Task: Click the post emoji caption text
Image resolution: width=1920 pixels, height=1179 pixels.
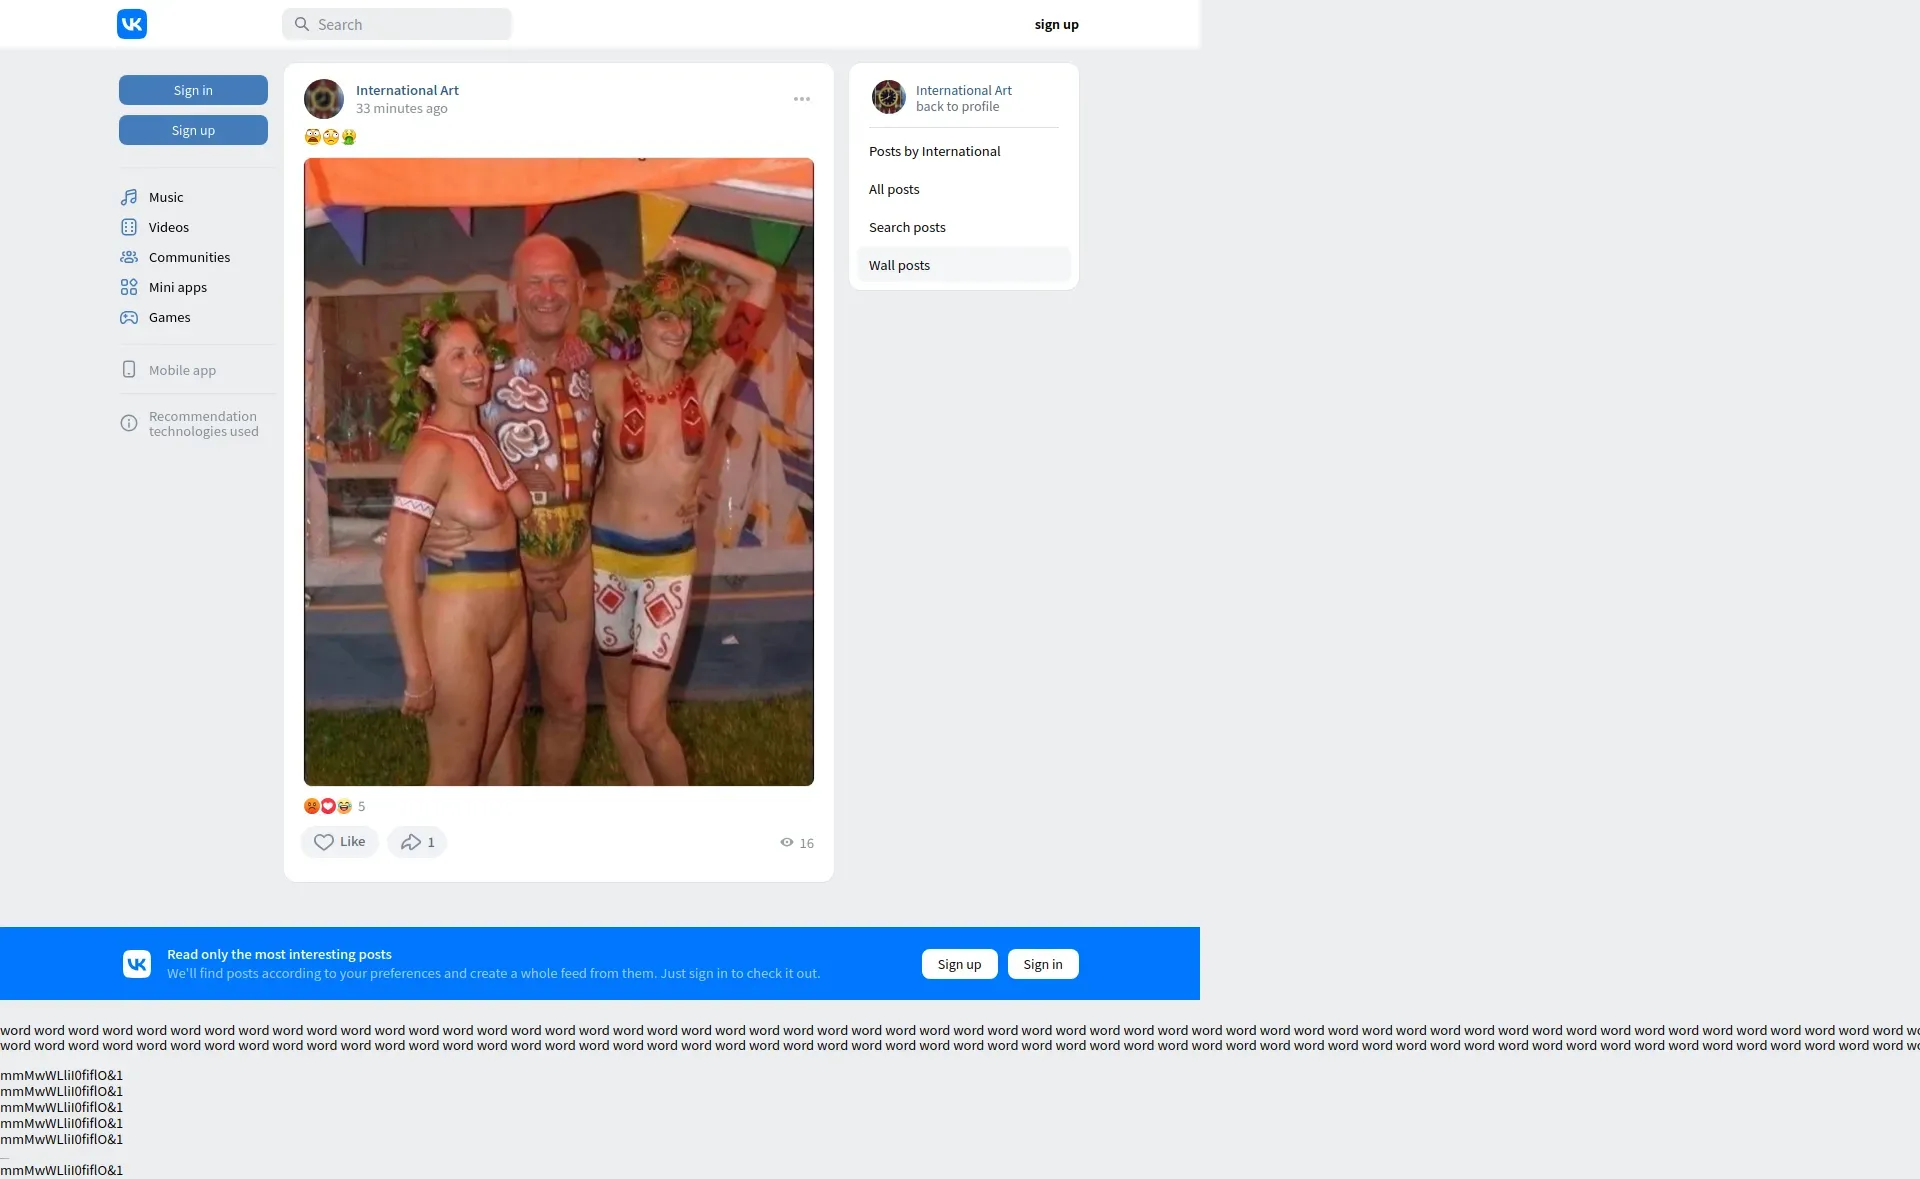Action: coord(331,137)
